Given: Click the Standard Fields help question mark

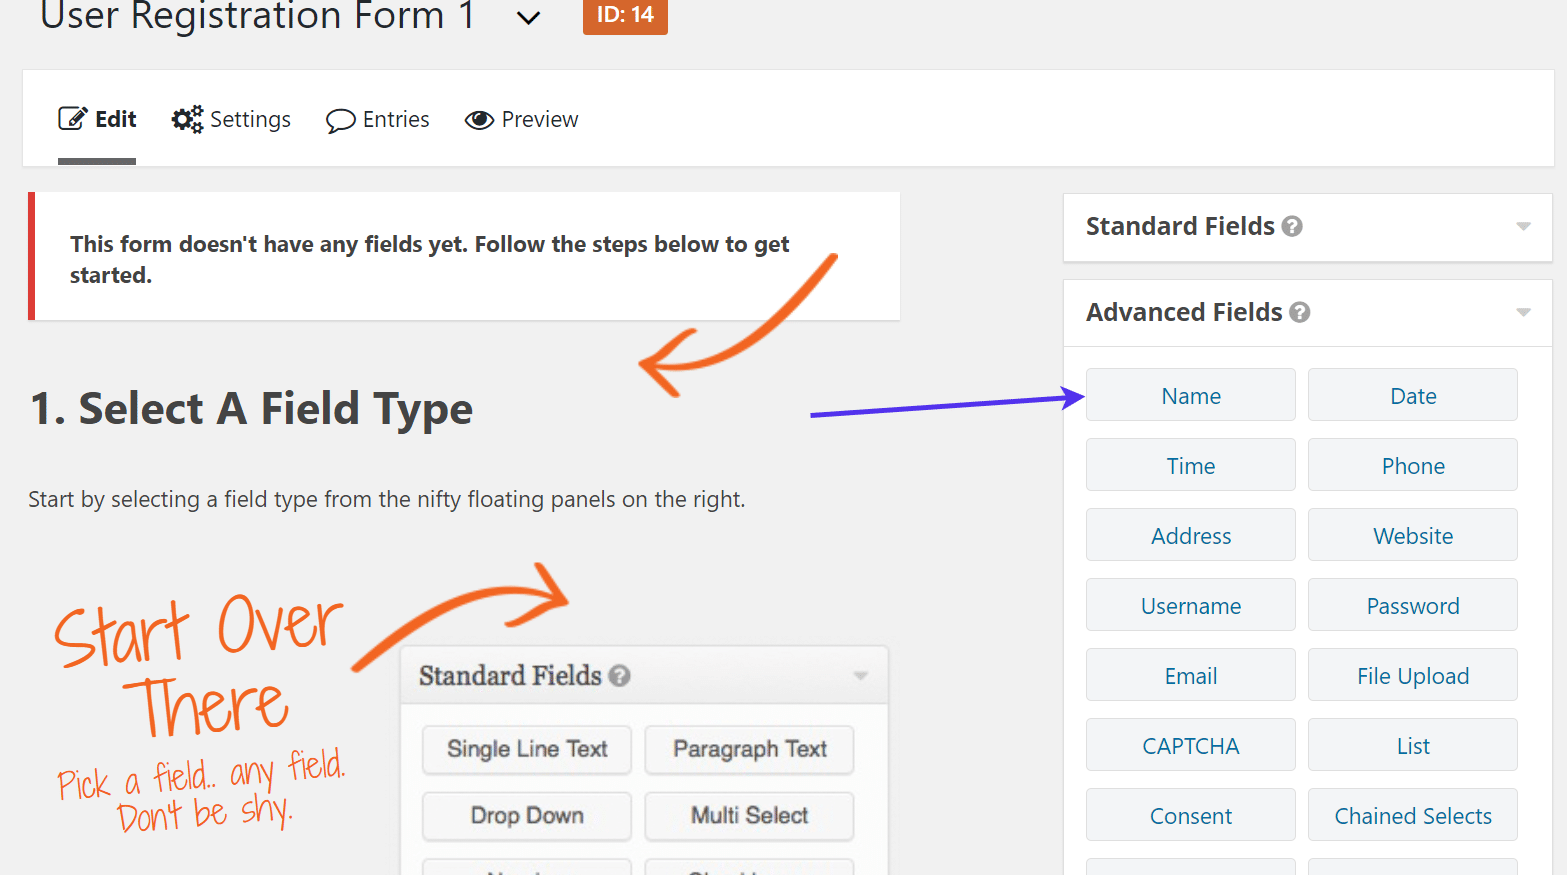Looking at the screenshot, I should [x=1293, y=226].
